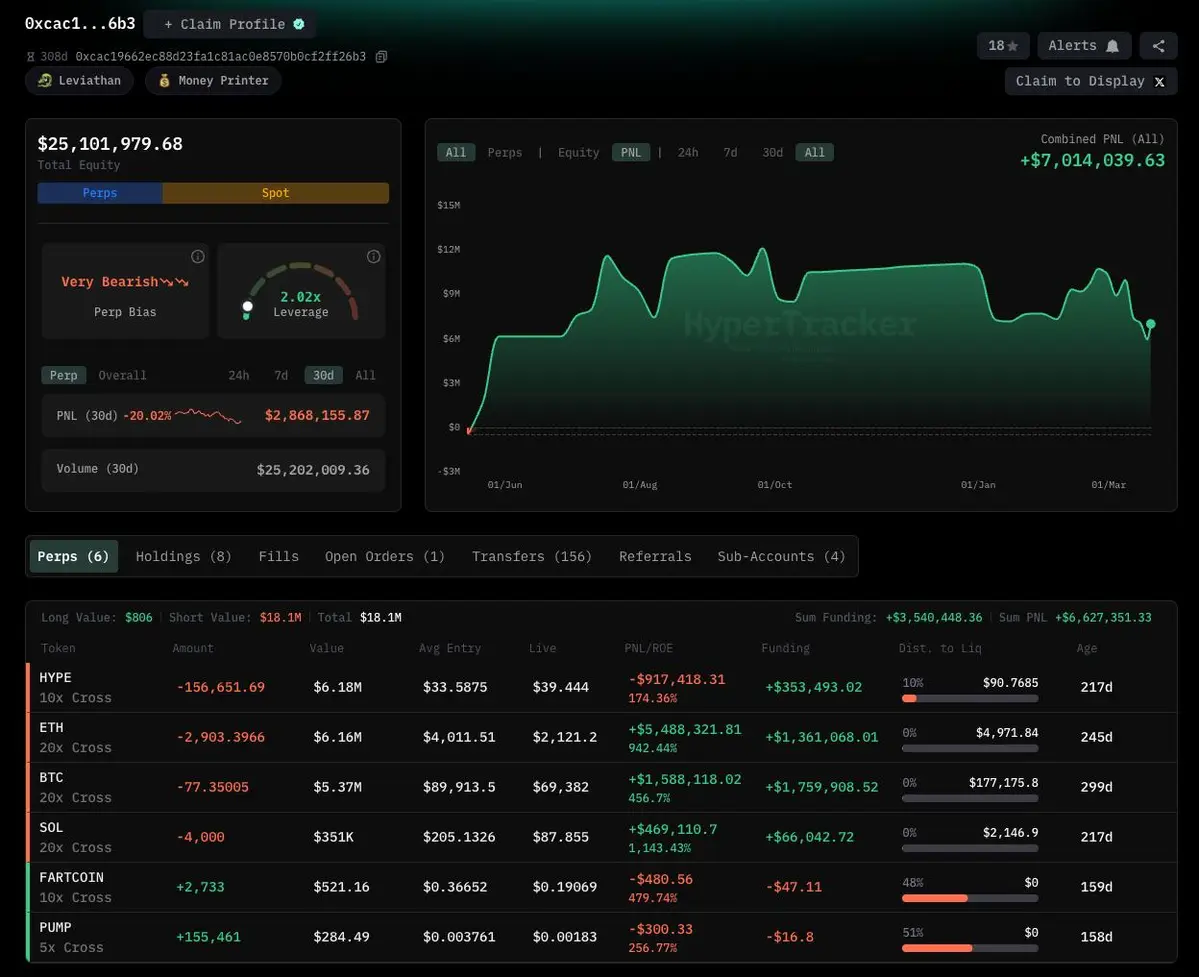Toggle chart to Equity view

[x=578, y=153]
